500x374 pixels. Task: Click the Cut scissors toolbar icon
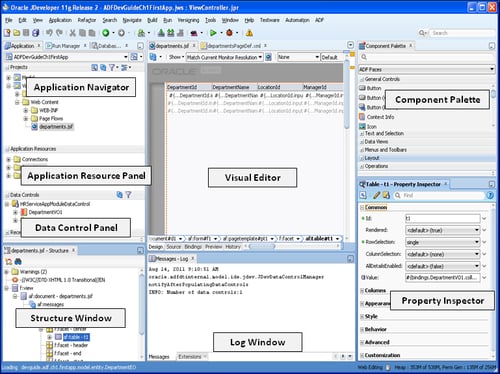click(72, 33)
